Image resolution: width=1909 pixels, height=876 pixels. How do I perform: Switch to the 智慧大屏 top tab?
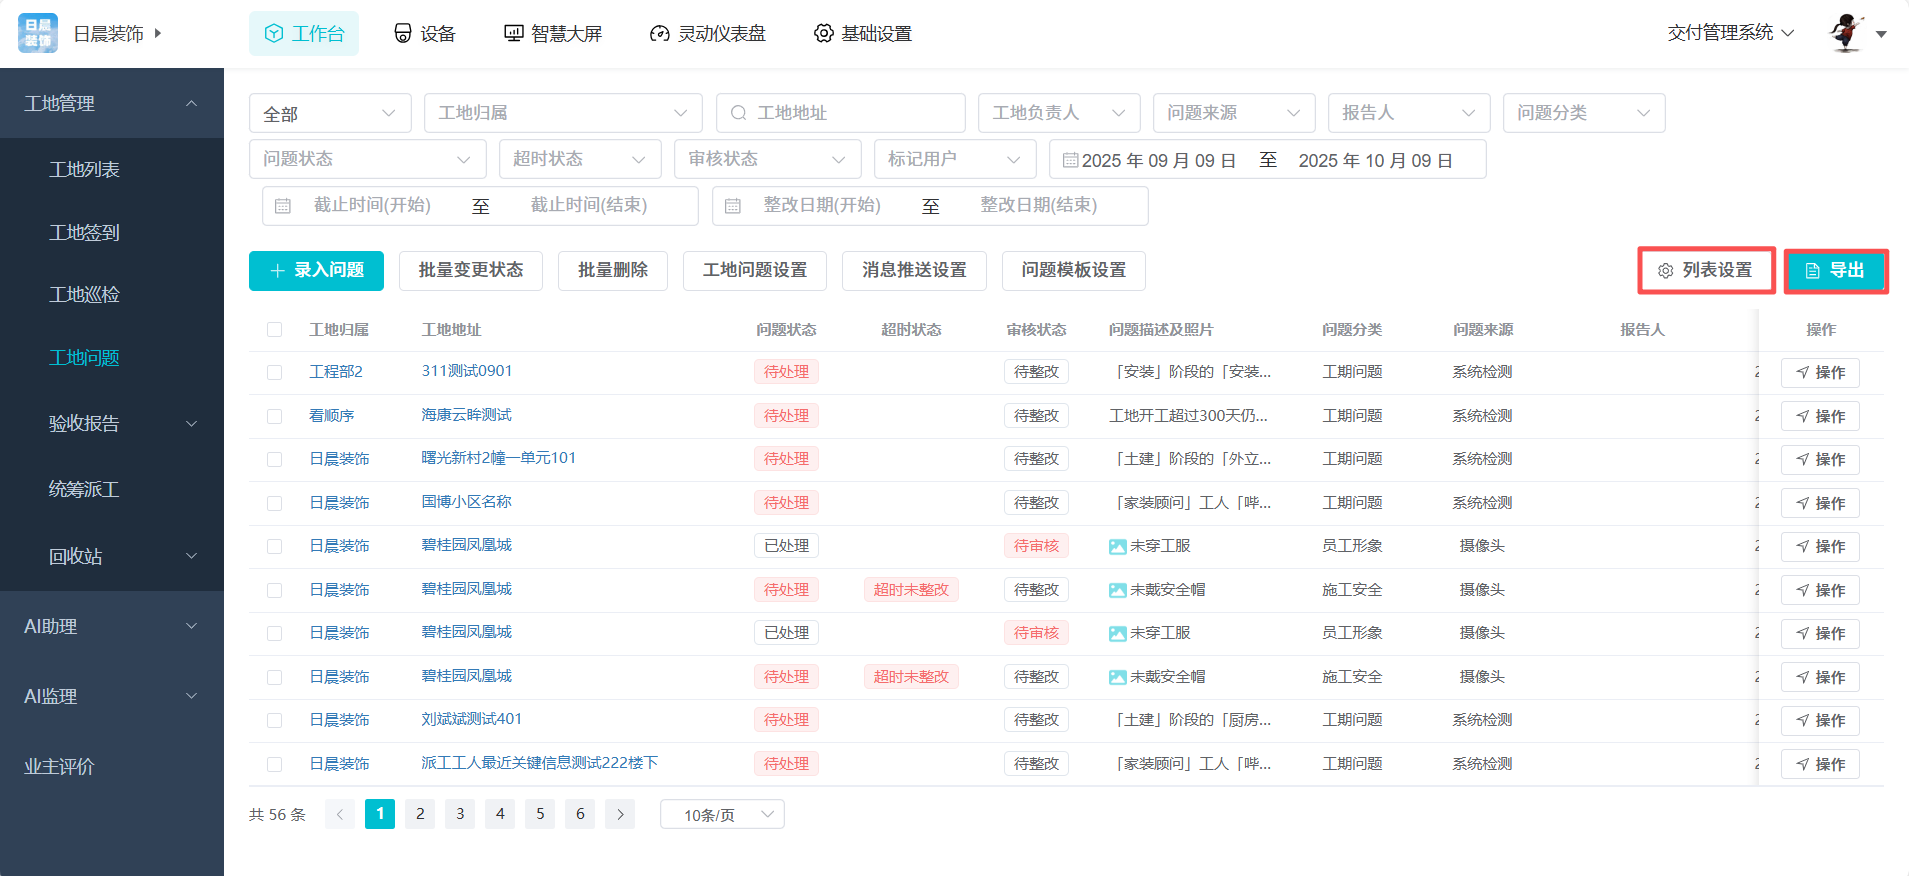553,34
